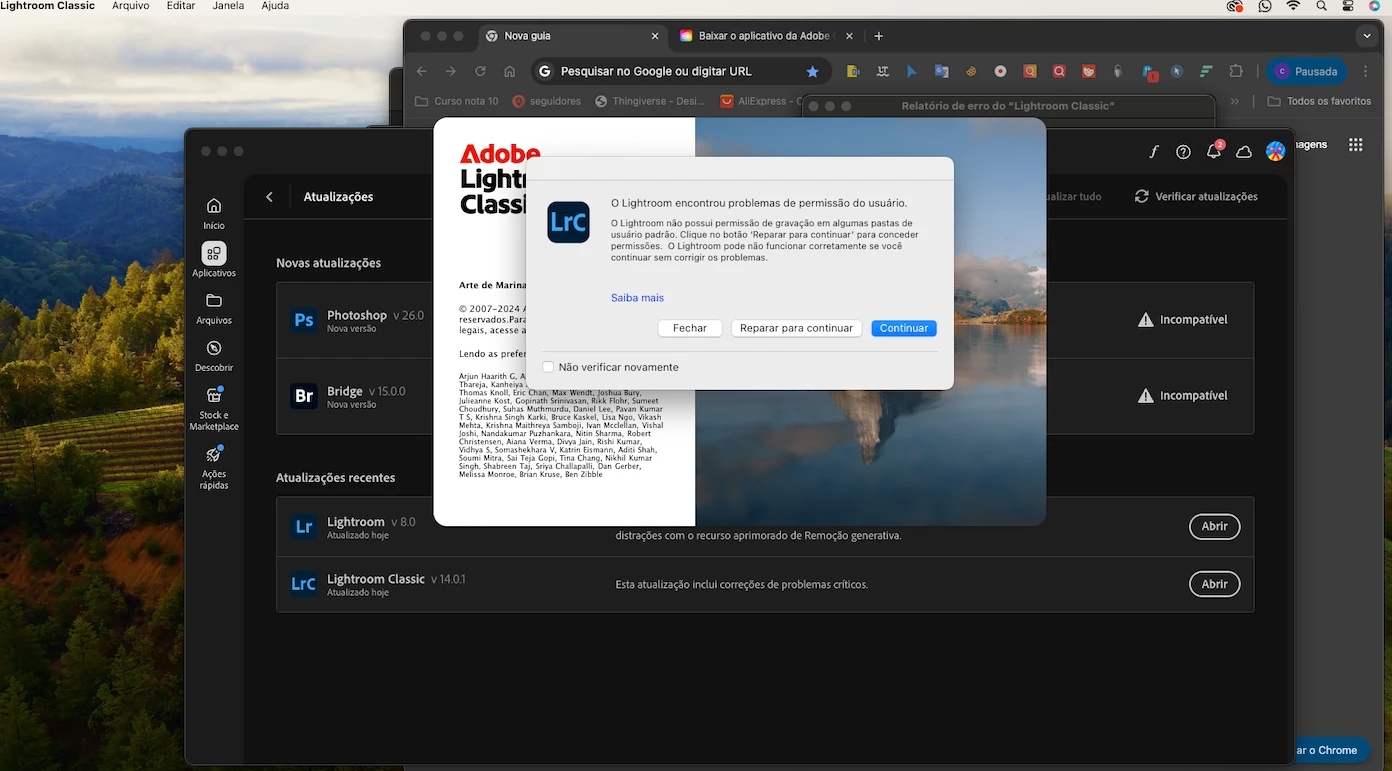Open Lightroom Classic v 14.0.1 with Abrir
The width and height of the screenshot is (1392, 771).
(x=1214, y=584)
